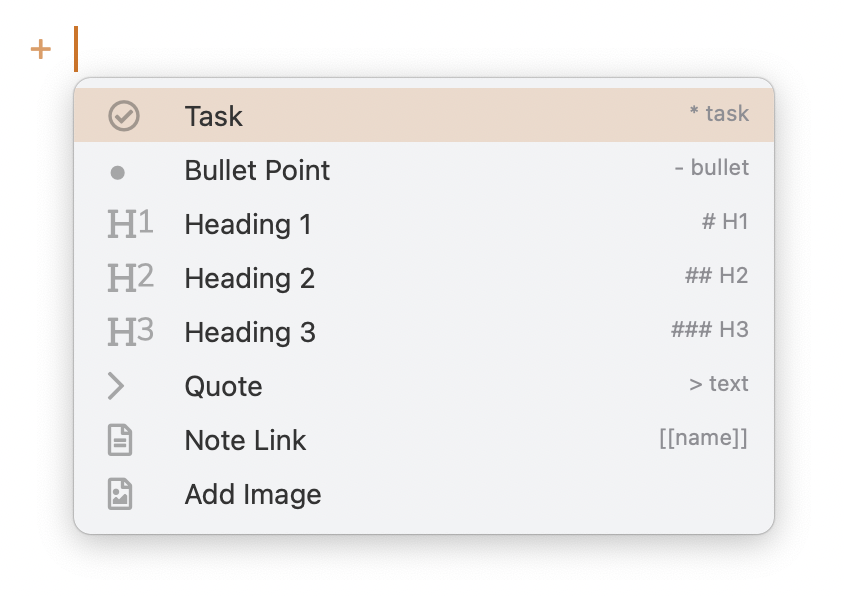Click the H2 heading icon

[130, 278]
